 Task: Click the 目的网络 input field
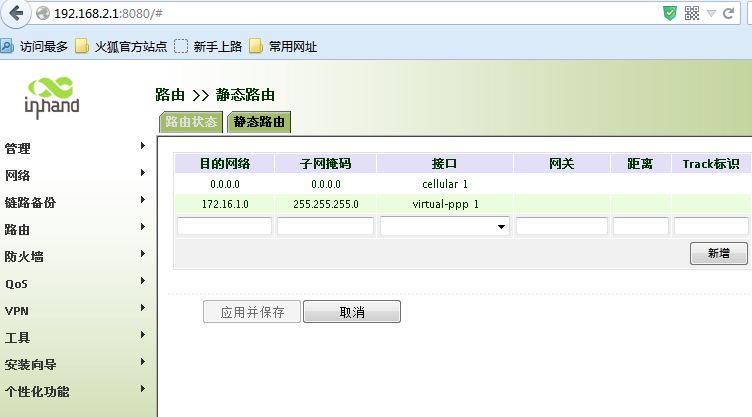tap(224, 227)
